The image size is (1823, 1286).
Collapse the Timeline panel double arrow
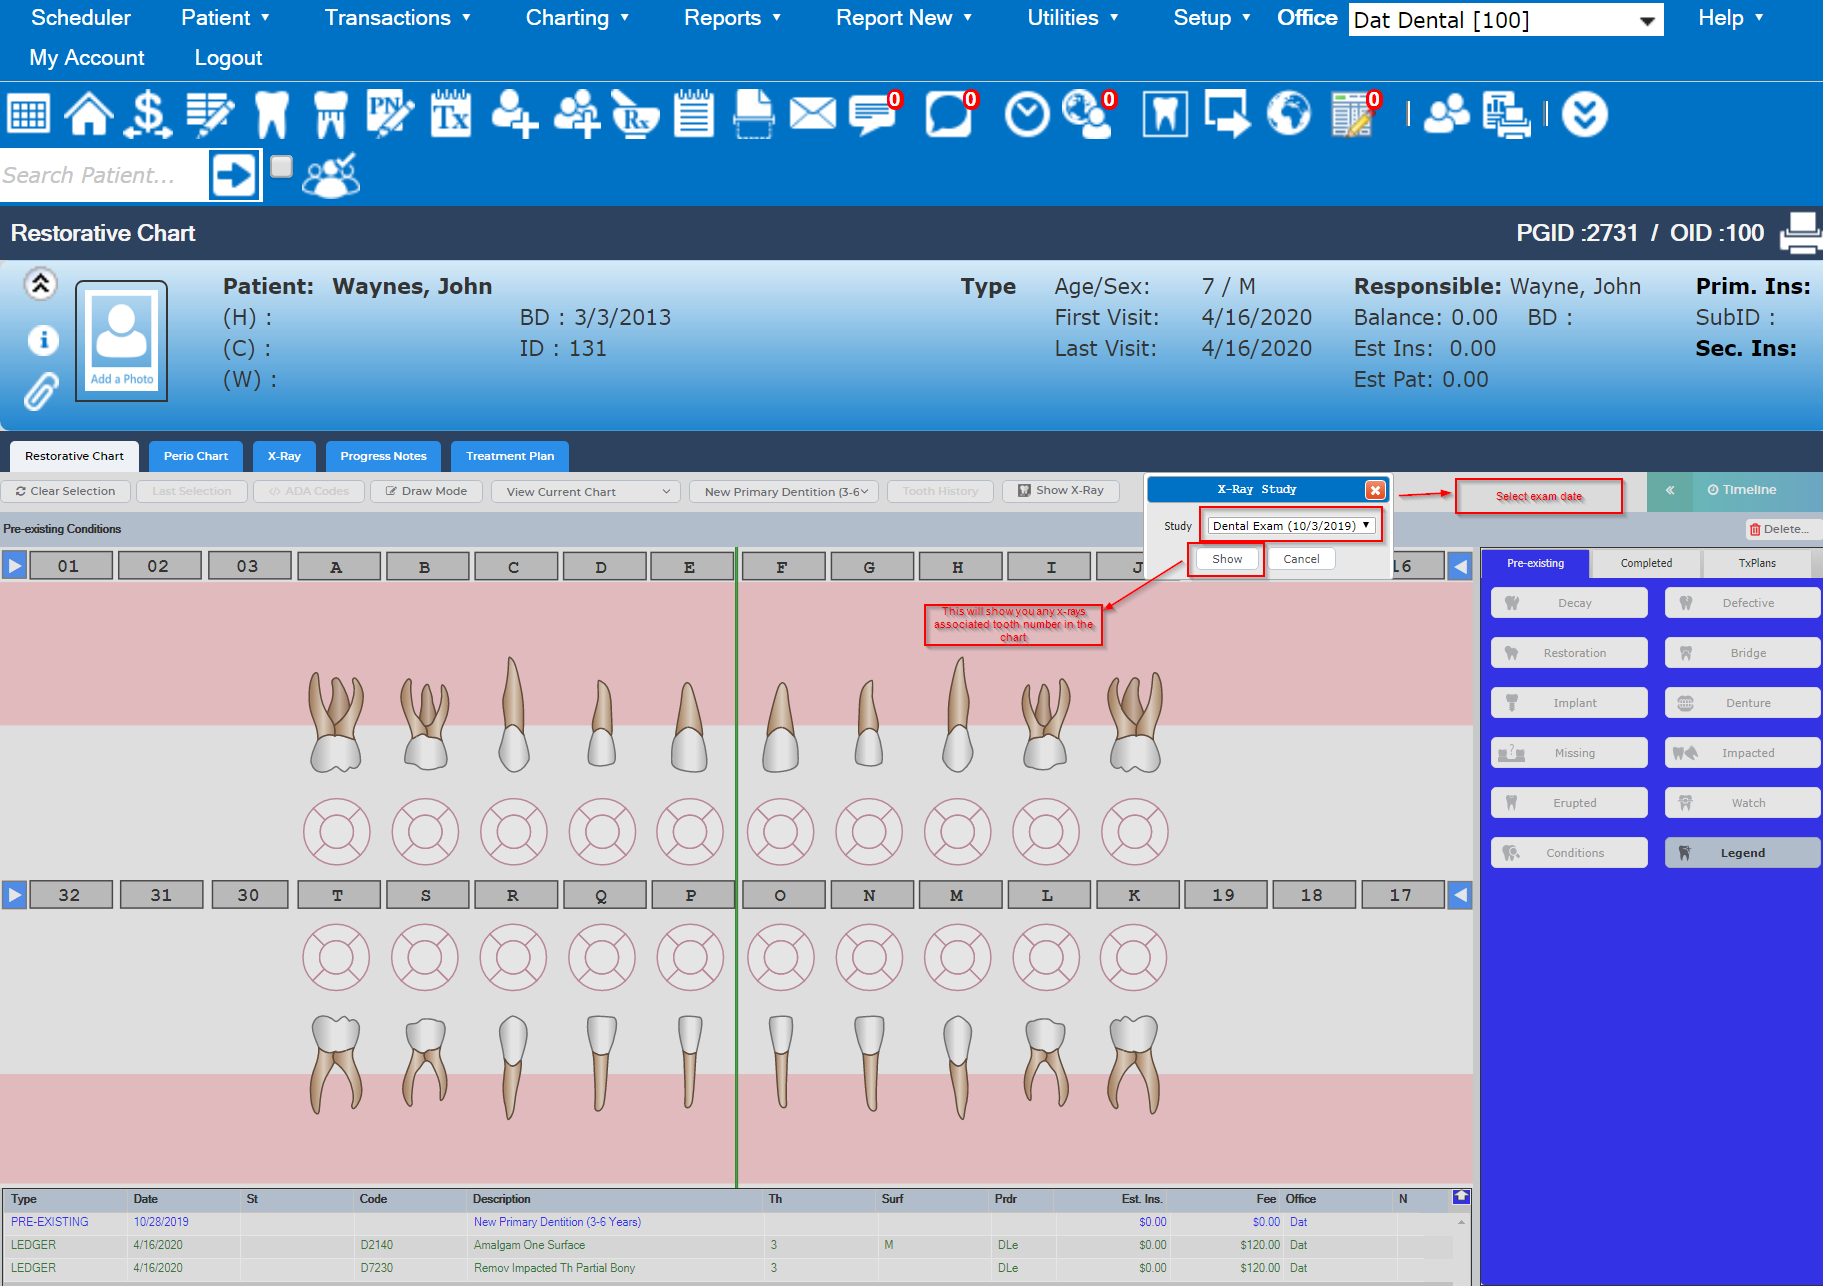(x=1669, y=490)
